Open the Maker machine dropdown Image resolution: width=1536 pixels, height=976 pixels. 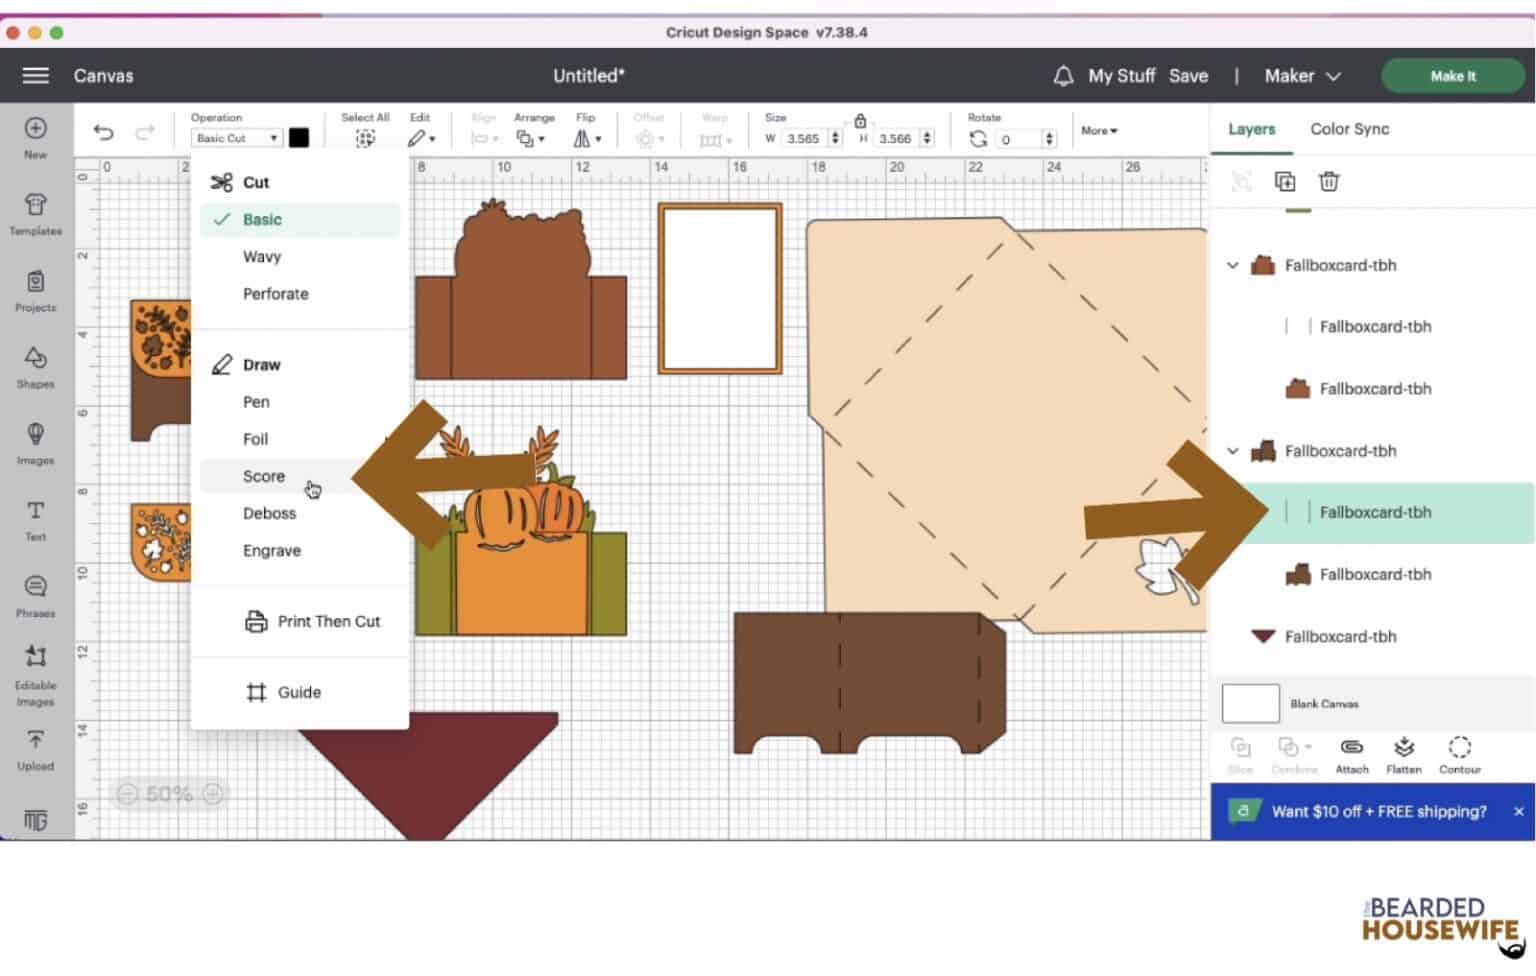[x=1302, y=76]
